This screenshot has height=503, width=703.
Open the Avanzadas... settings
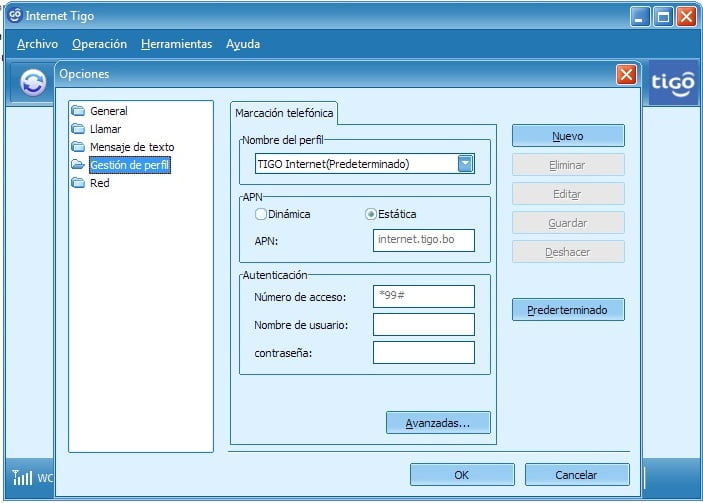(x=438, y=423)
